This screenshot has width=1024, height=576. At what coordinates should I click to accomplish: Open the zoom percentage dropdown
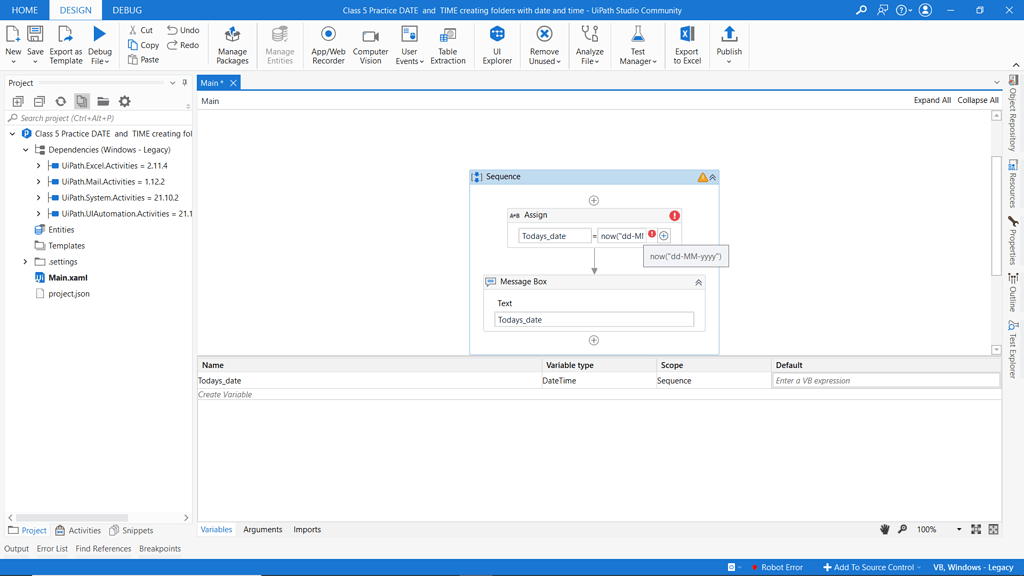click(959, 530)
